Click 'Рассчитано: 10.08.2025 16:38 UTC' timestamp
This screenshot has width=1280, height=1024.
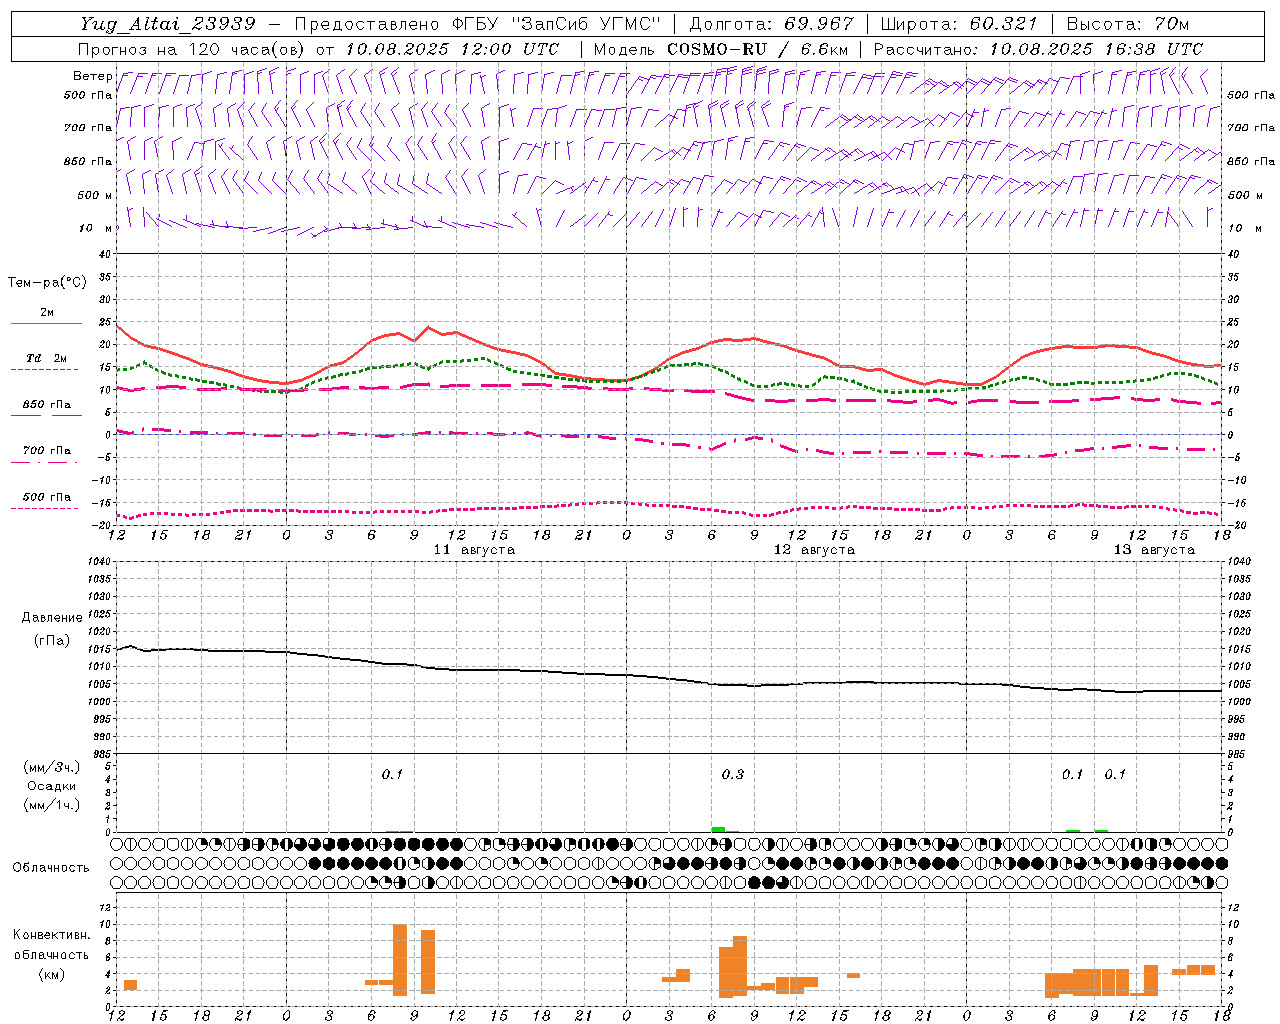tap(1038, 49)
